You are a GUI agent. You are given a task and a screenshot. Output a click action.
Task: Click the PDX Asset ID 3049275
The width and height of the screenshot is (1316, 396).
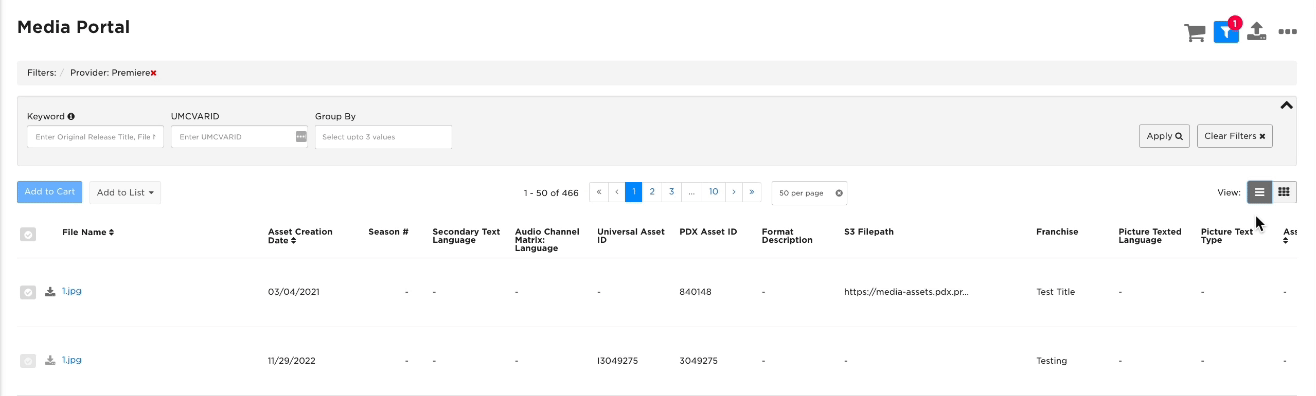coord(698,361)
